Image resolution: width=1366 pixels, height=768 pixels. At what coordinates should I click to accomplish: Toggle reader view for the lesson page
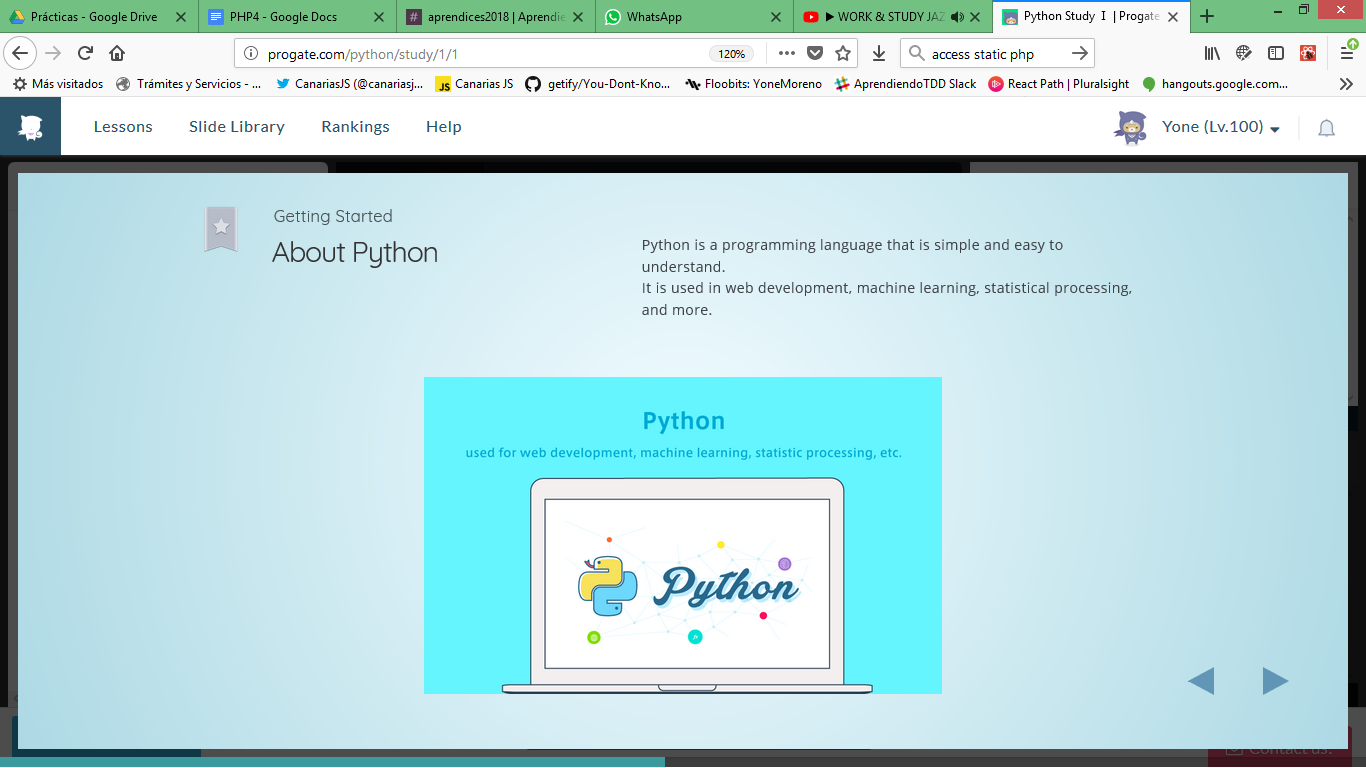(1243, 53)
